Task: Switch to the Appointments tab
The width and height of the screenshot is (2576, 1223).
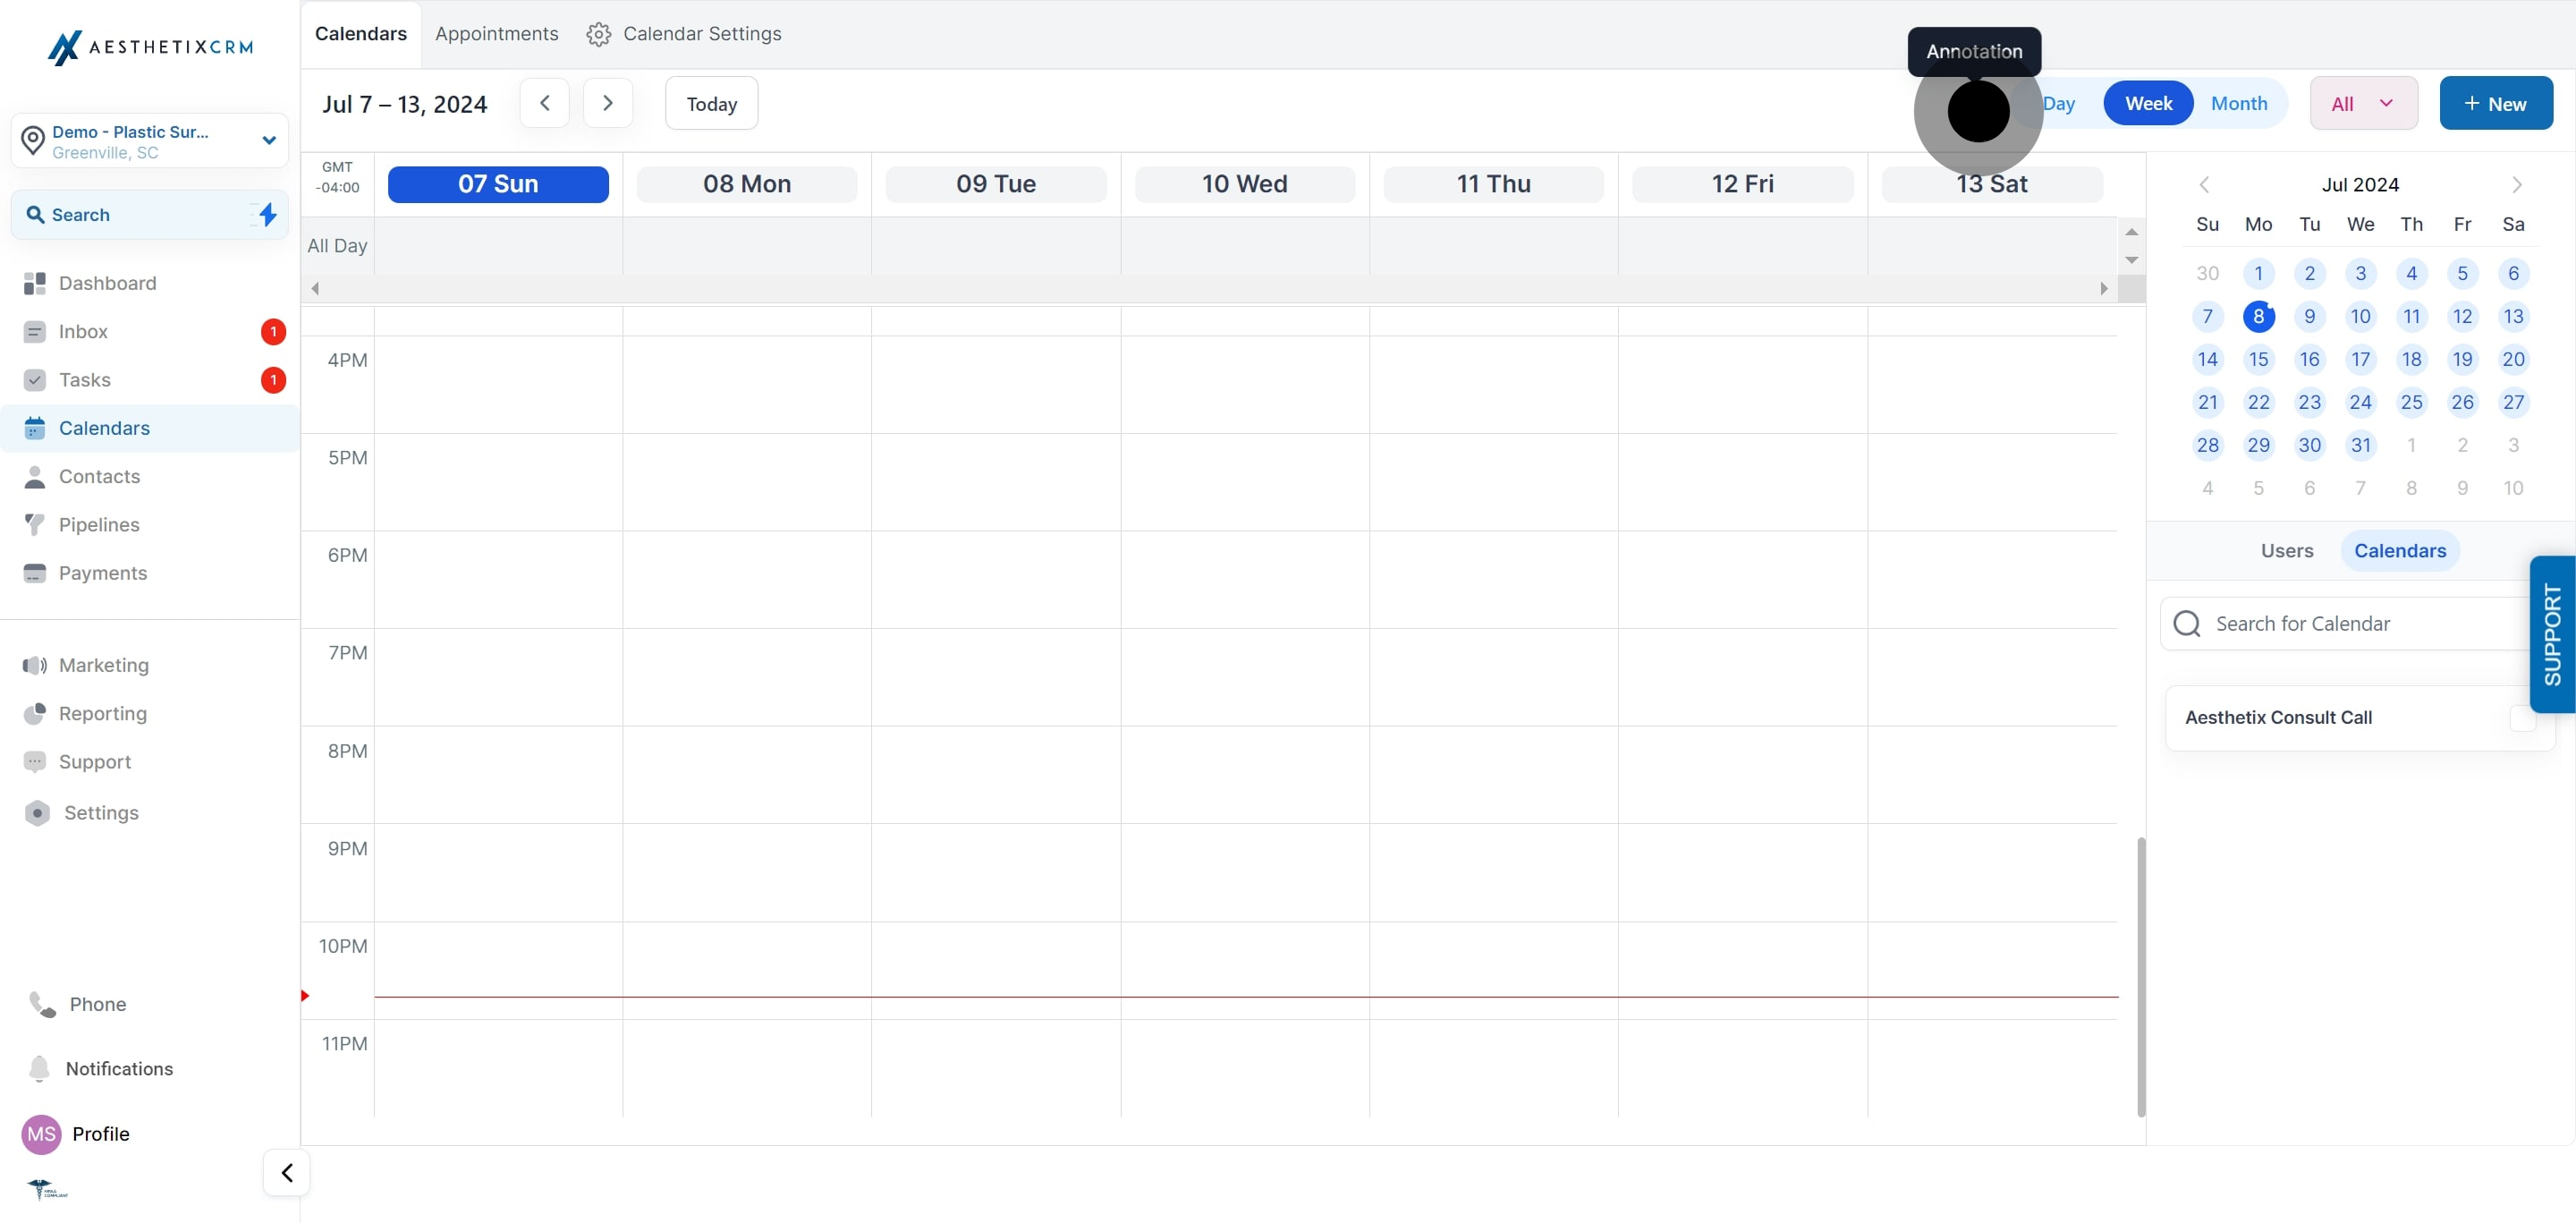Action: pos(496,34)
